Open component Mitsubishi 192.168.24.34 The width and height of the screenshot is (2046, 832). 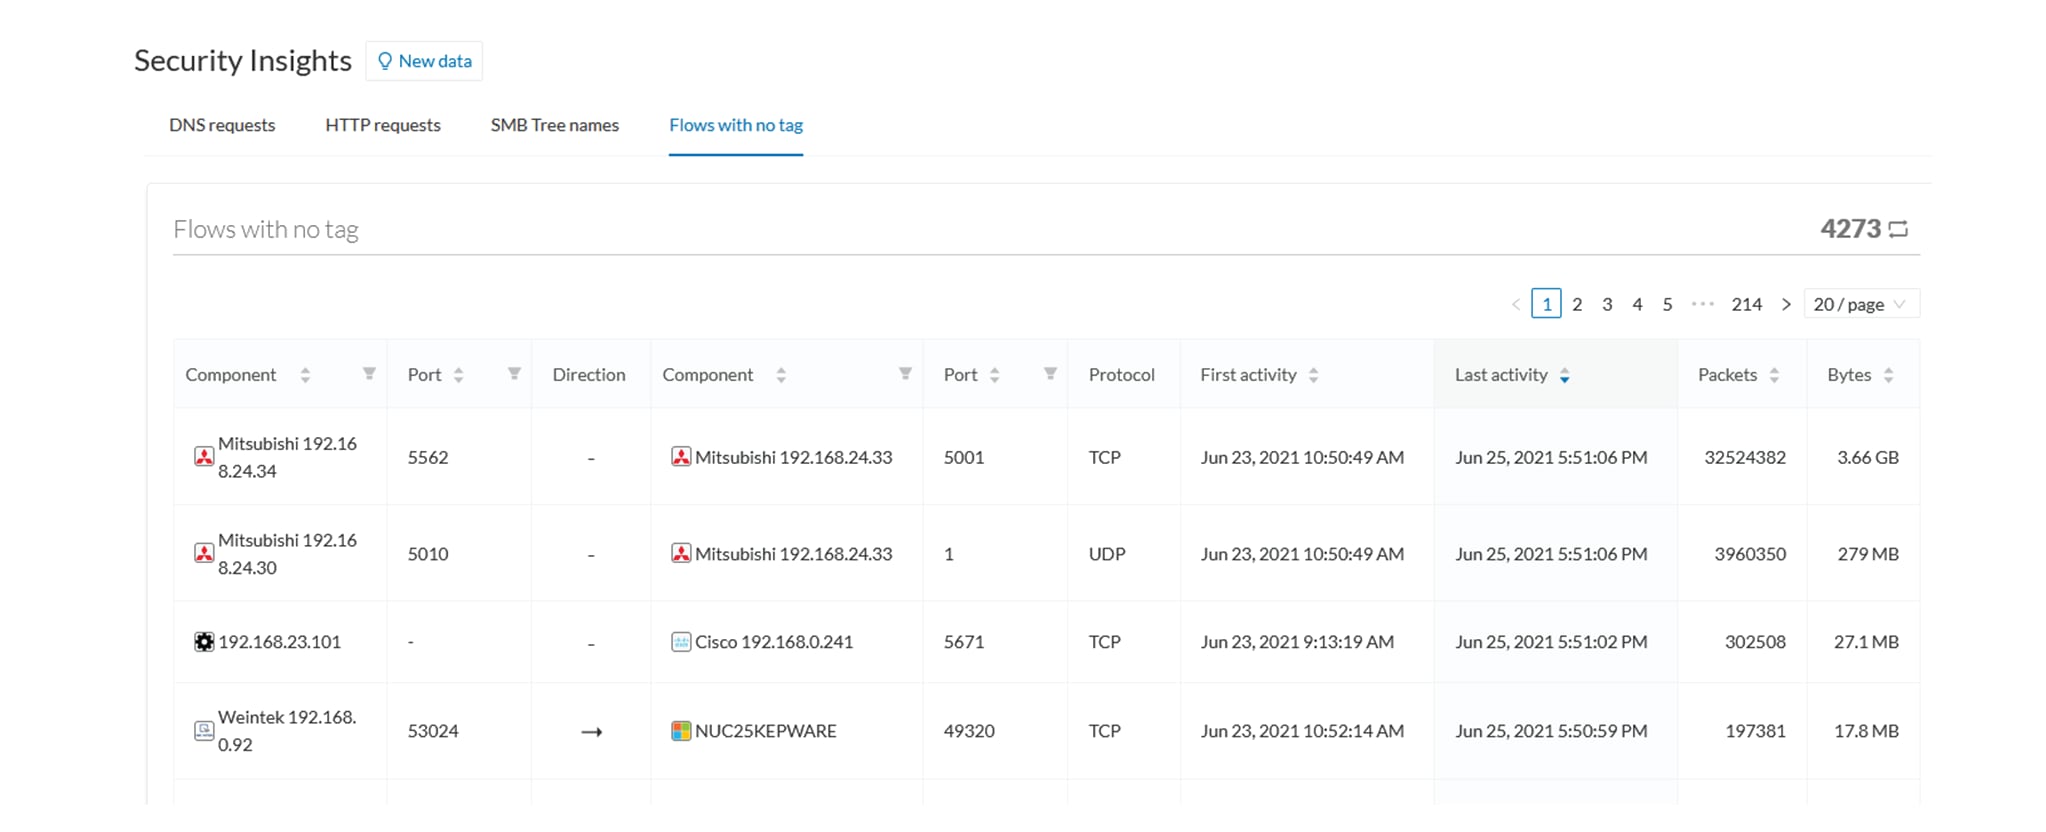[x=287, y=457]
